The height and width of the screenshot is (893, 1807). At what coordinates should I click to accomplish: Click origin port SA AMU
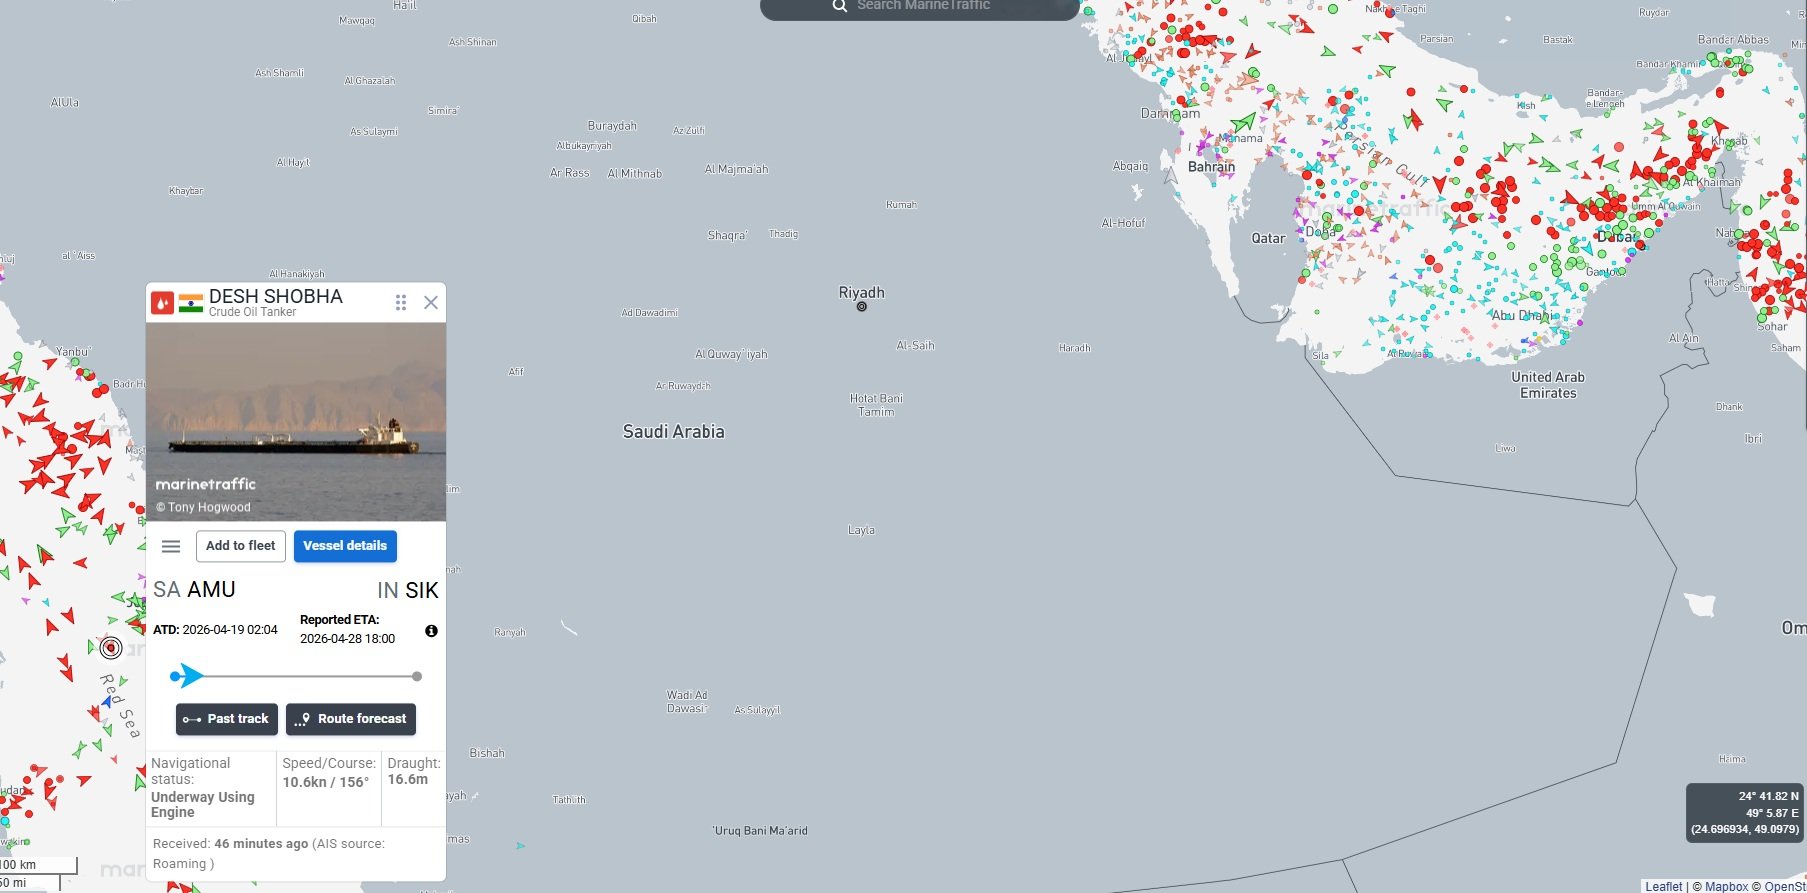click(x=194, y=590)
